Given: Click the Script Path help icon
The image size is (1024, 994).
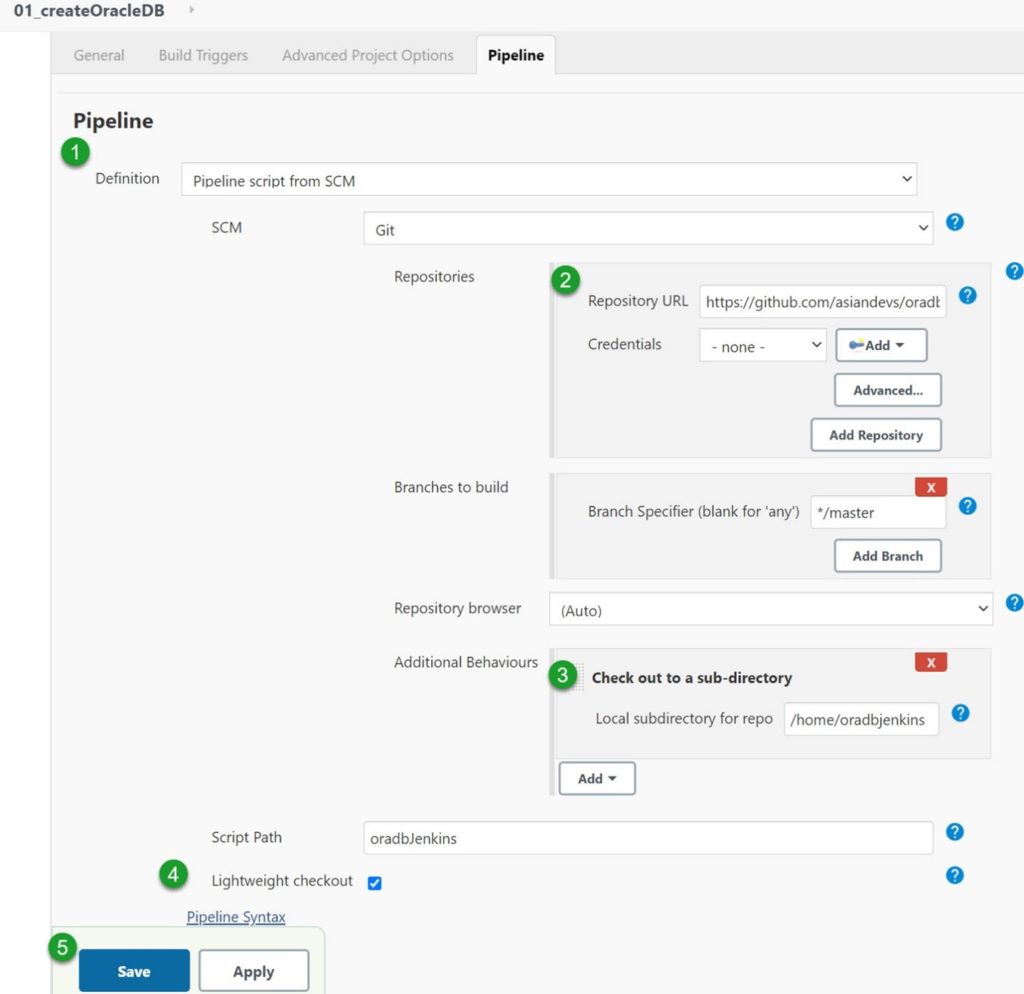Looking at the screenshot, I should [x=955, y=832].
